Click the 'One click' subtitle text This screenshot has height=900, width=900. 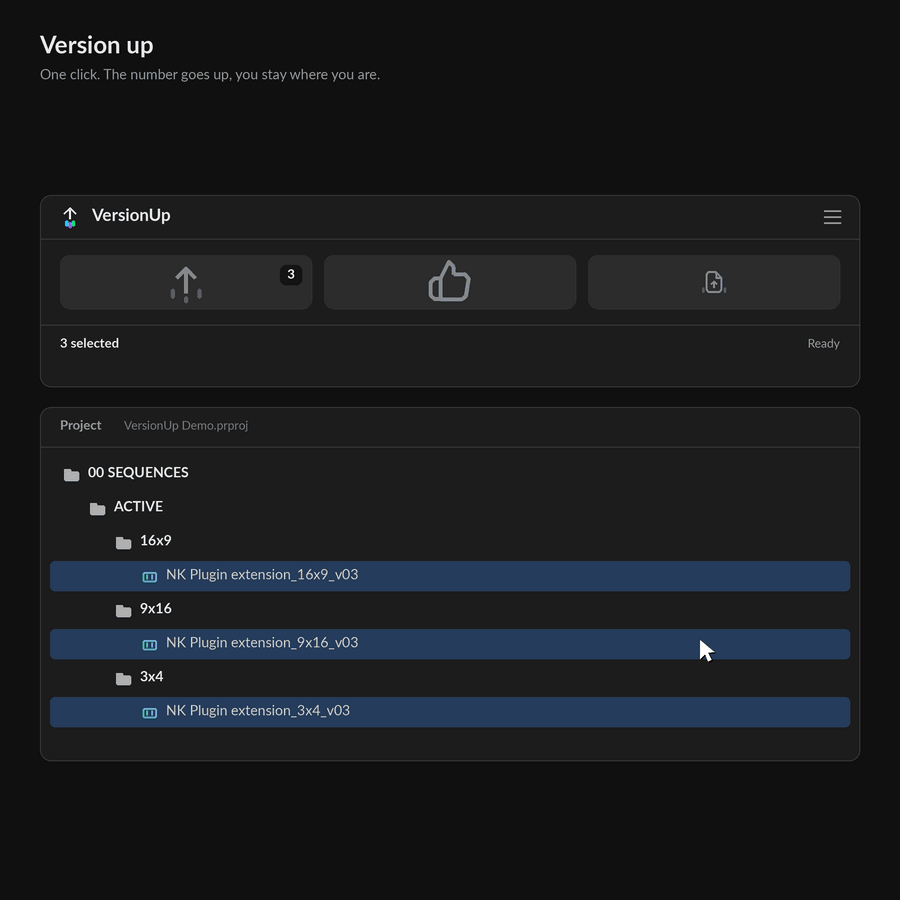tap(210, 75)
